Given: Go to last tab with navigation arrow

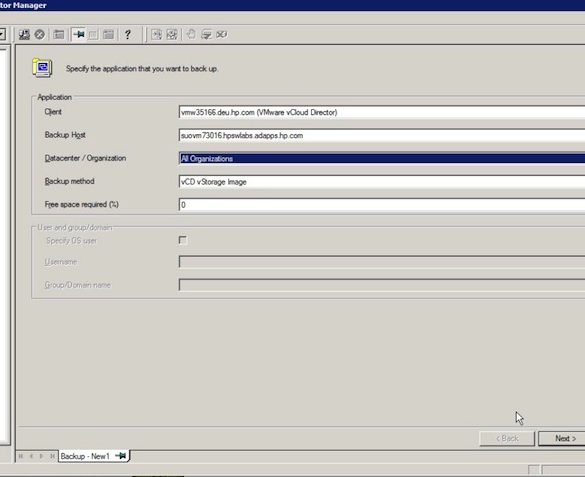Looking at the screenshot, I should click(x=52, y=456).
